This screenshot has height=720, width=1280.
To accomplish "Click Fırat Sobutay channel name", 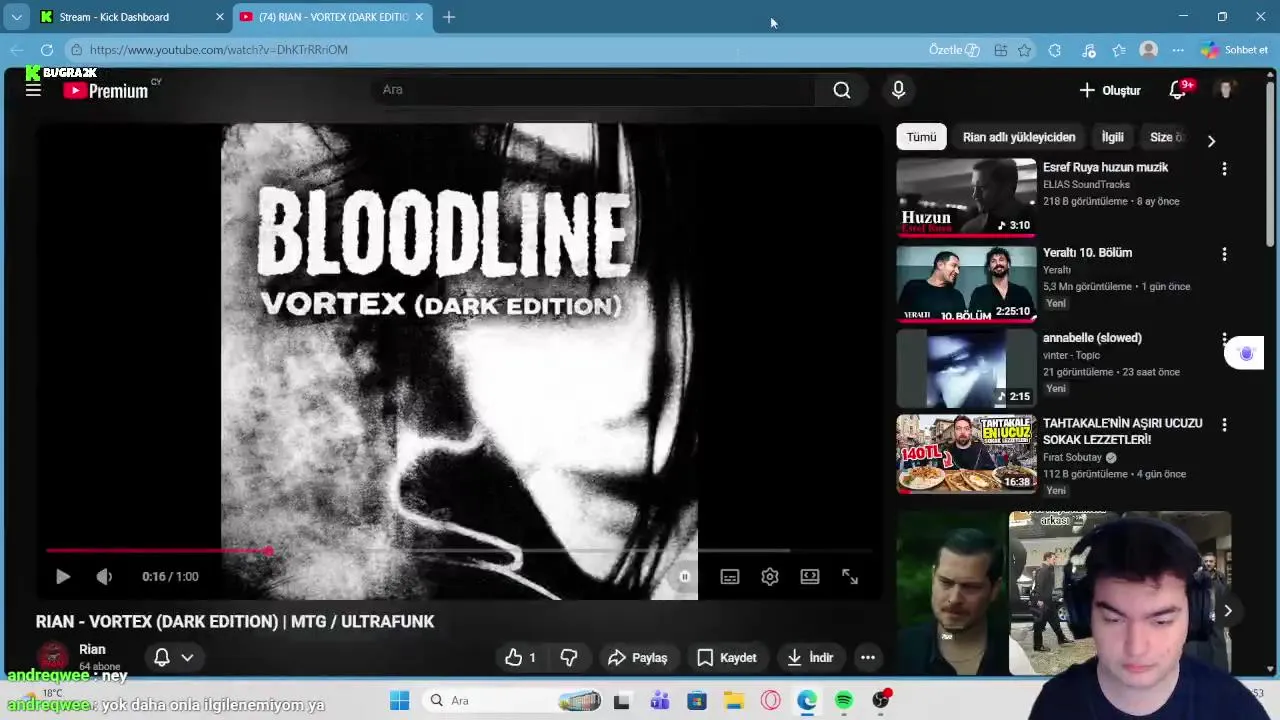I will 1072,457.
